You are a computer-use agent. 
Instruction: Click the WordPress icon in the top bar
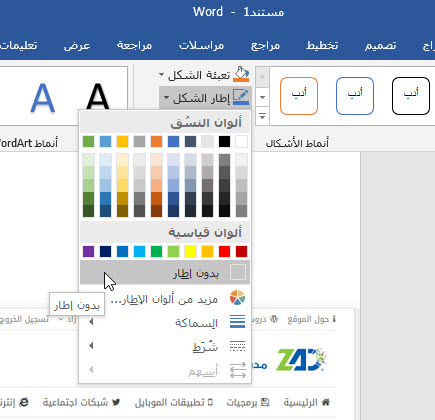274,319
